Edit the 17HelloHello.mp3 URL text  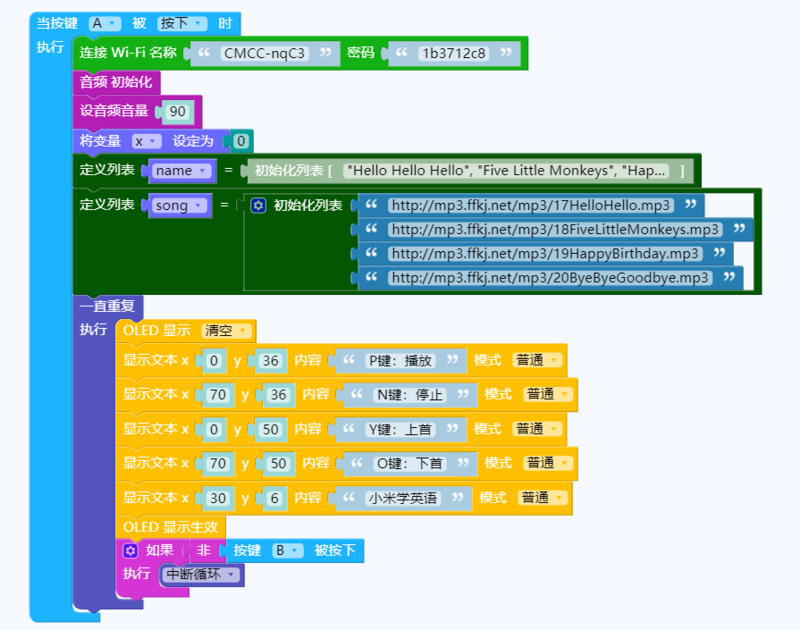click(x=530, y=205)
